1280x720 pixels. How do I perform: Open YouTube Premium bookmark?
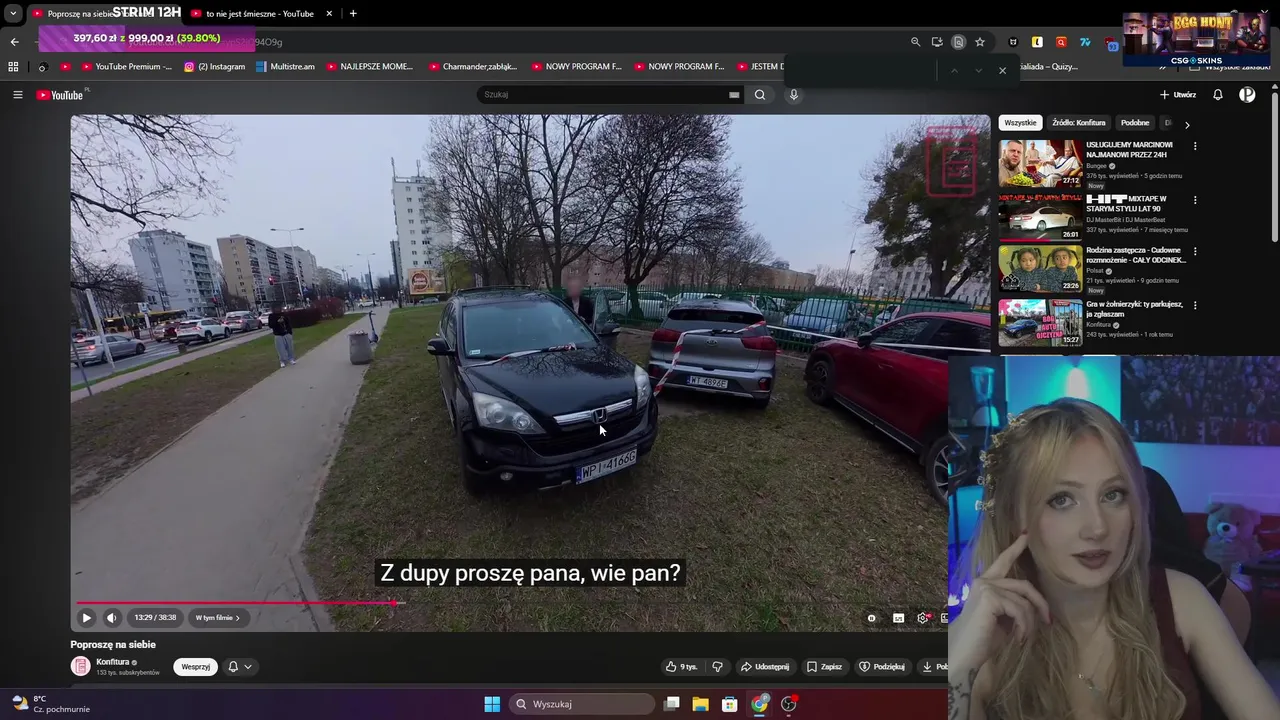(x=125, y=67)
